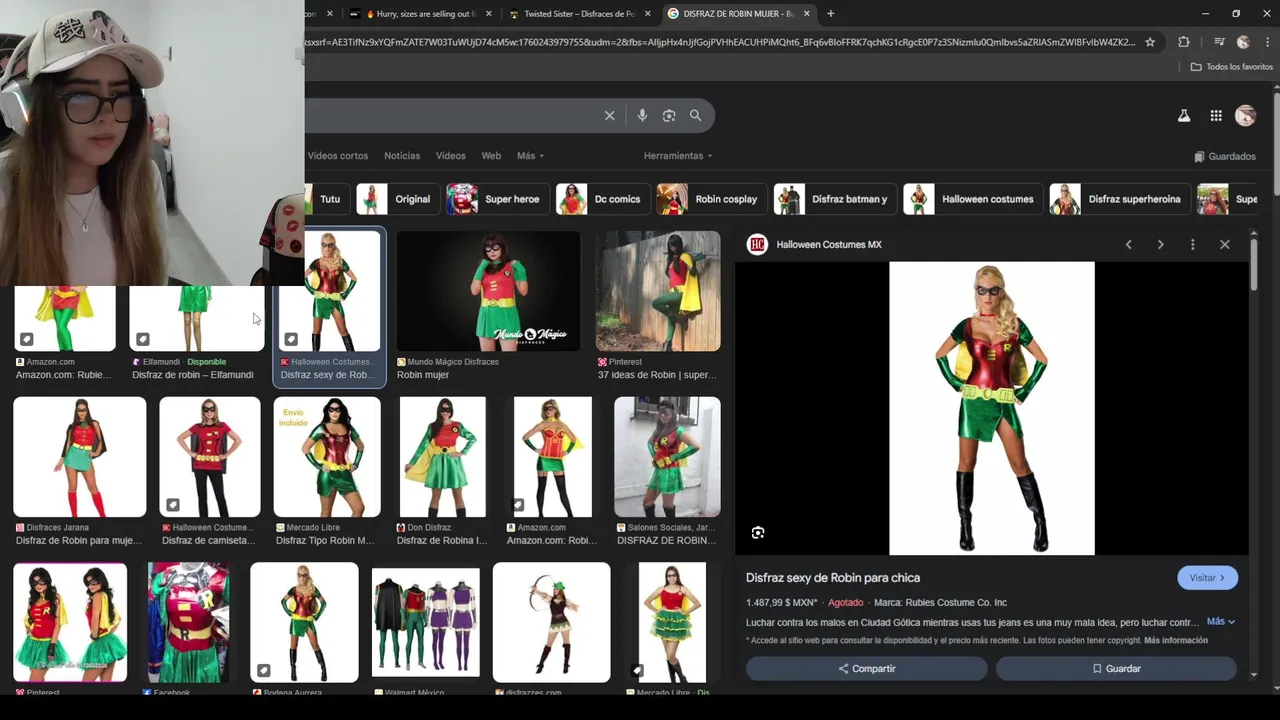Select the Halloween costumes filter chip
The image size is (1280, 720).
pyautogui.click(x=972, y=199)
